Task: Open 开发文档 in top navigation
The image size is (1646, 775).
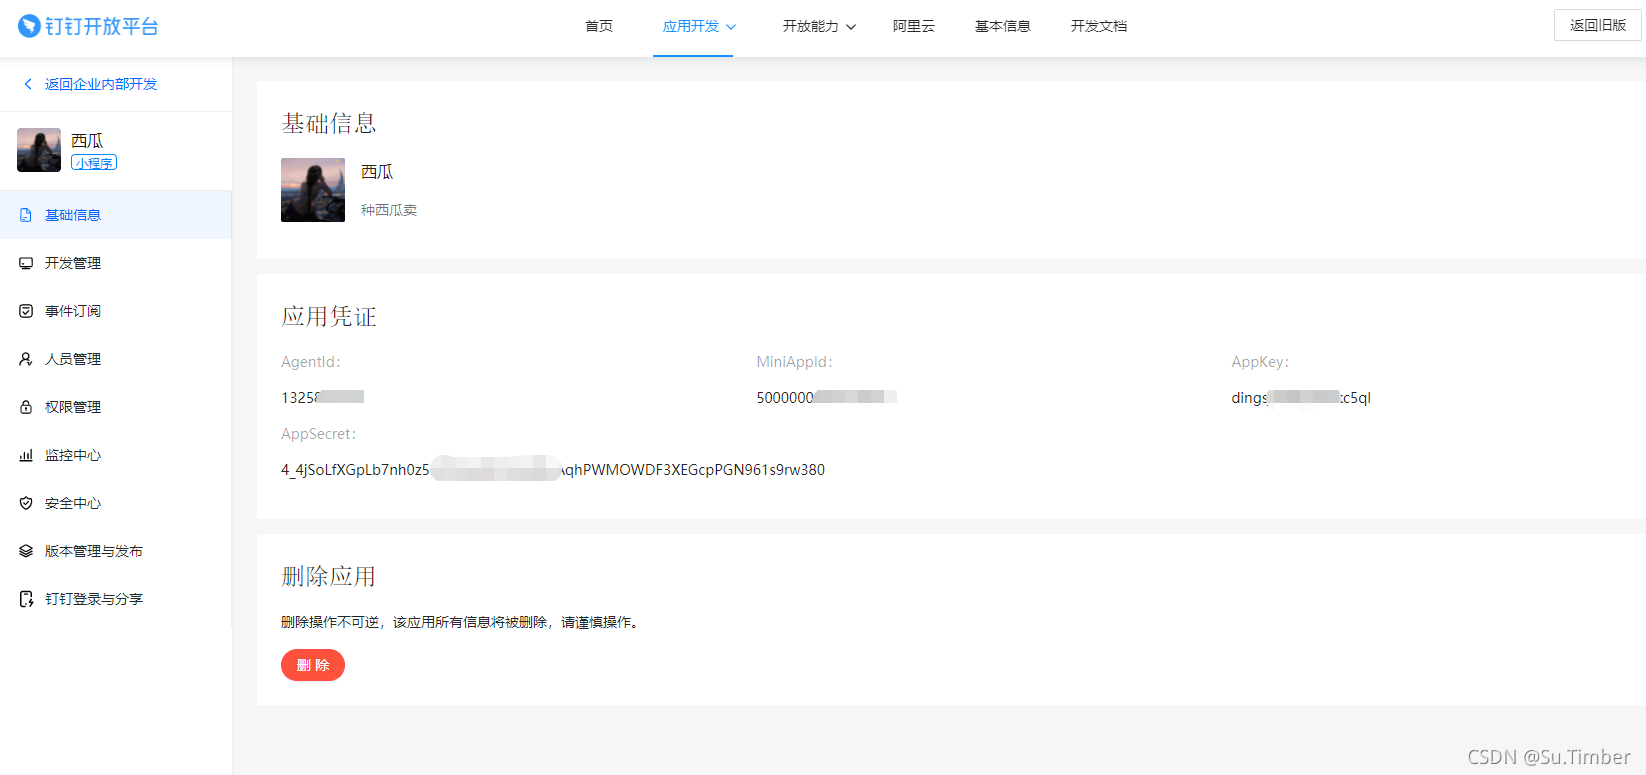Action: pyautogui.click(x=1099, y=26)
